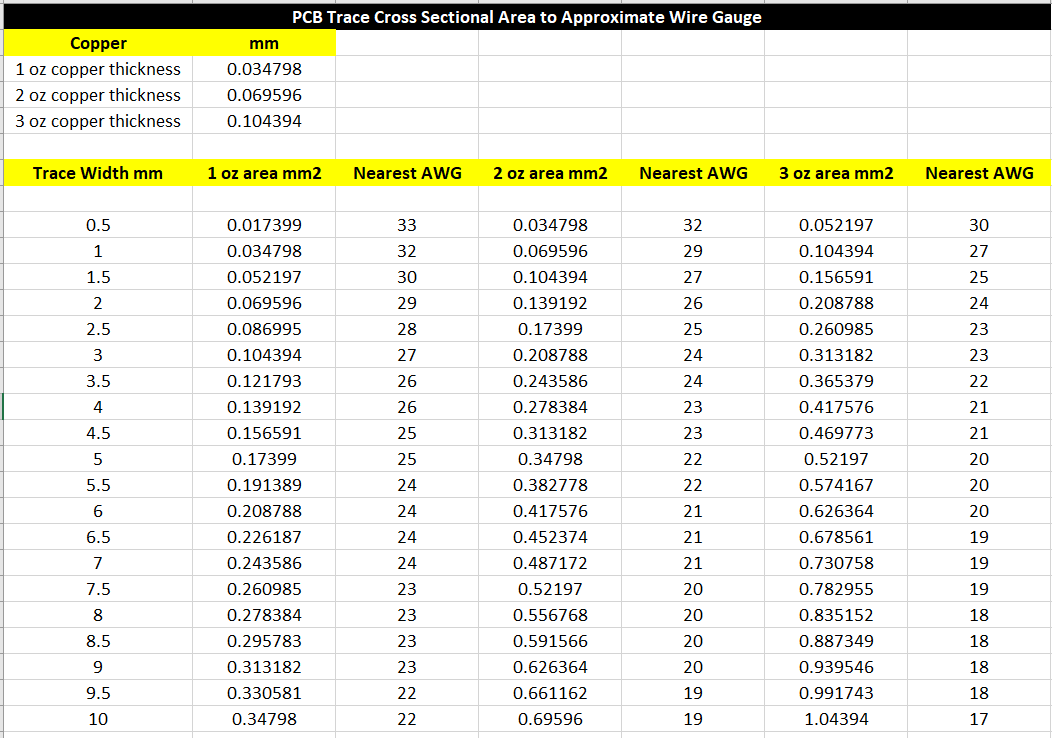
Task: Click the 0.069596 value in the 2 oz copper thickness row
Action: (x=264, y=95)
